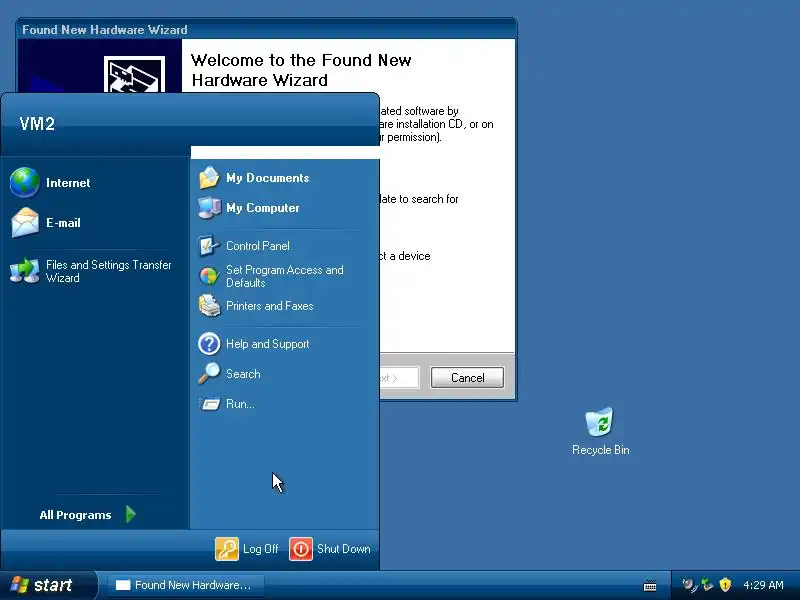Image resolution: width=800 pixels, height=600 pixels.
Task: Click the Found New Hardware Wizard title bar
Action: point(266,30)
